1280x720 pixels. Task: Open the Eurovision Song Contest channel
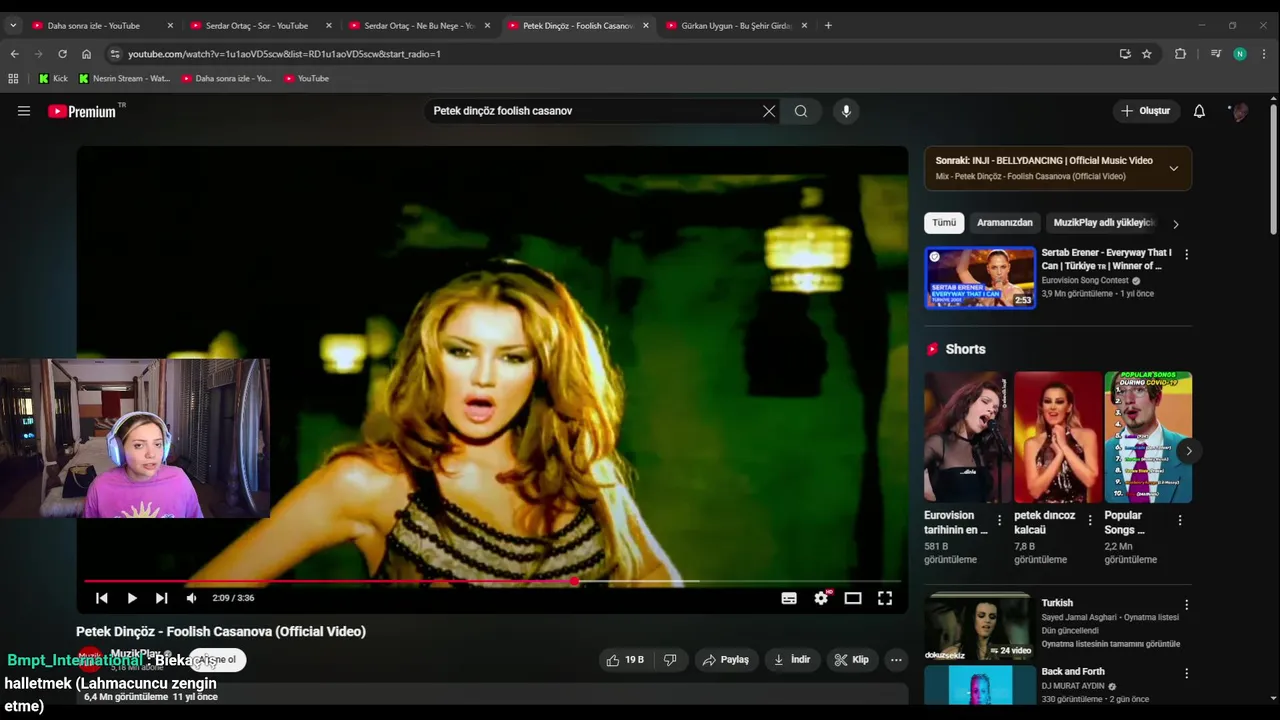point(1084,281)
